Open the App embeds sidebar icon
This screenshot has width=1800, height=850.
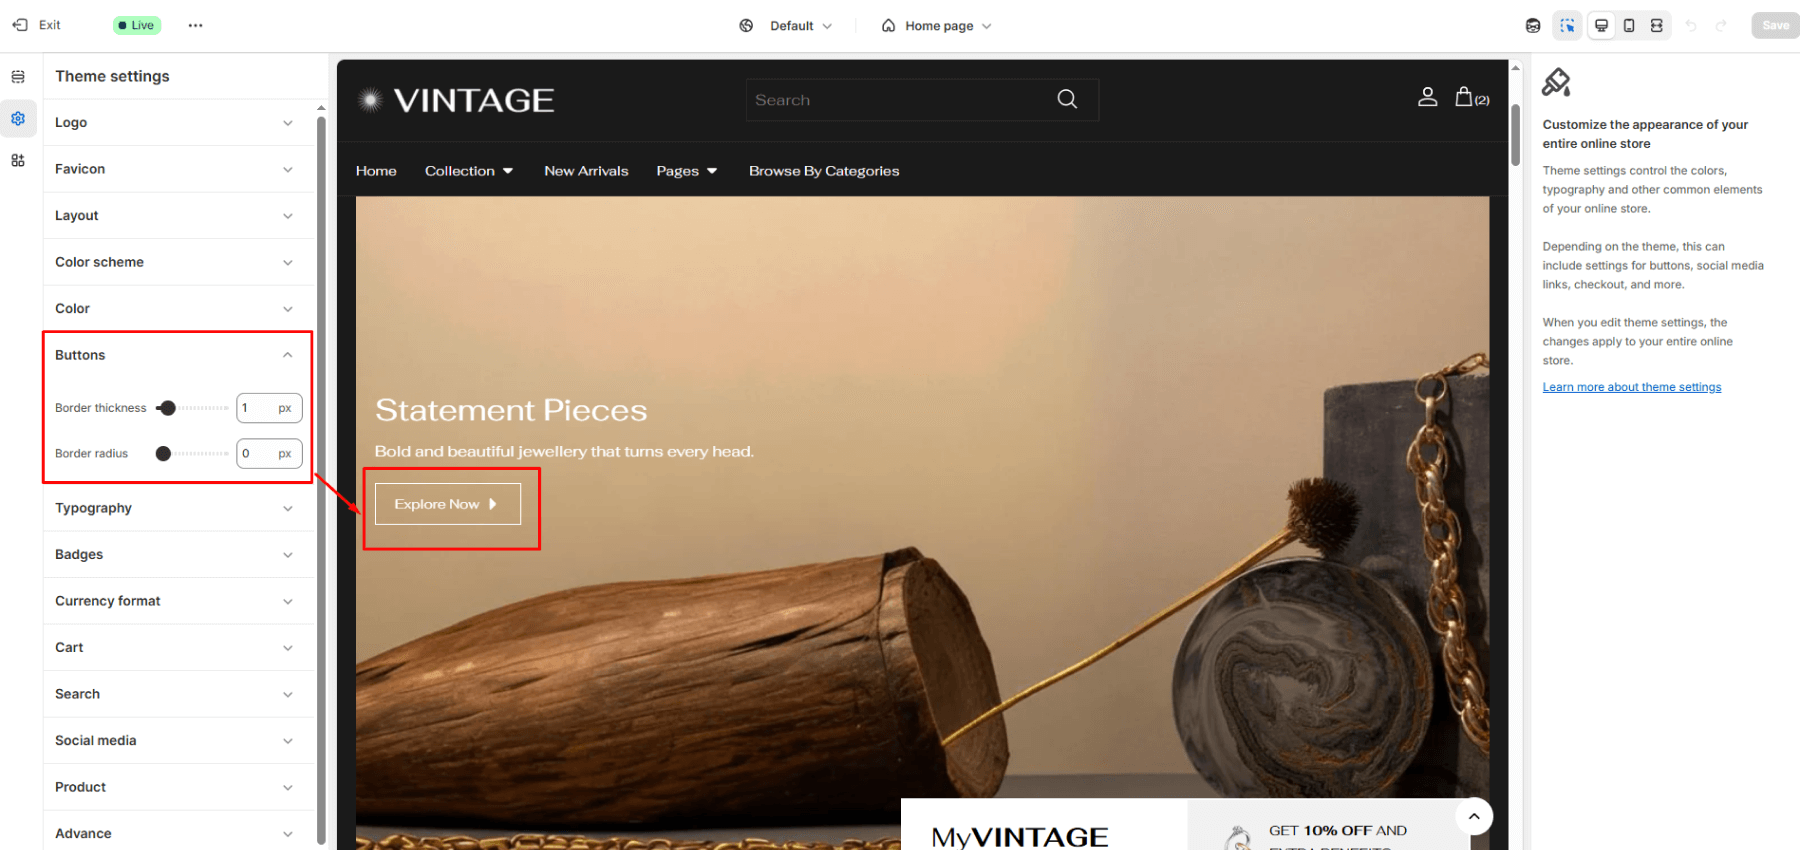click(18, 160)
